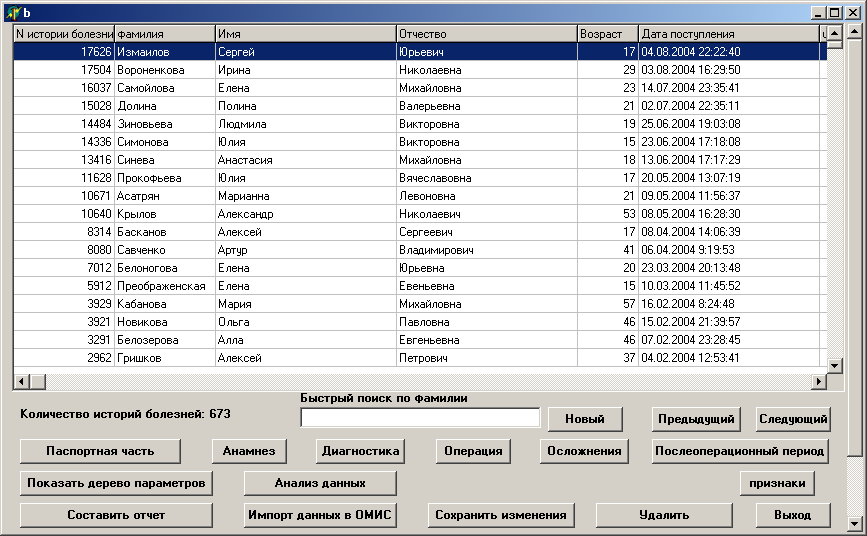Viewport: 867px width, 536px height.
Task: Open 'Диагностика' section
Action: [x=361, y=451]
